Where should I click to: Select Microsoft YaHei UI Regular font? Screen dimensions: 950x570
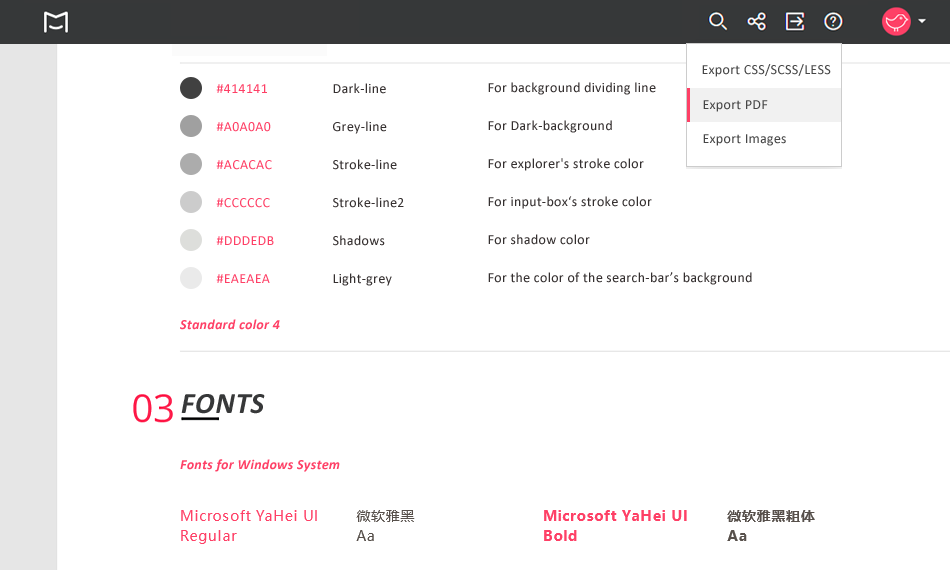click(x=249, y=526)
